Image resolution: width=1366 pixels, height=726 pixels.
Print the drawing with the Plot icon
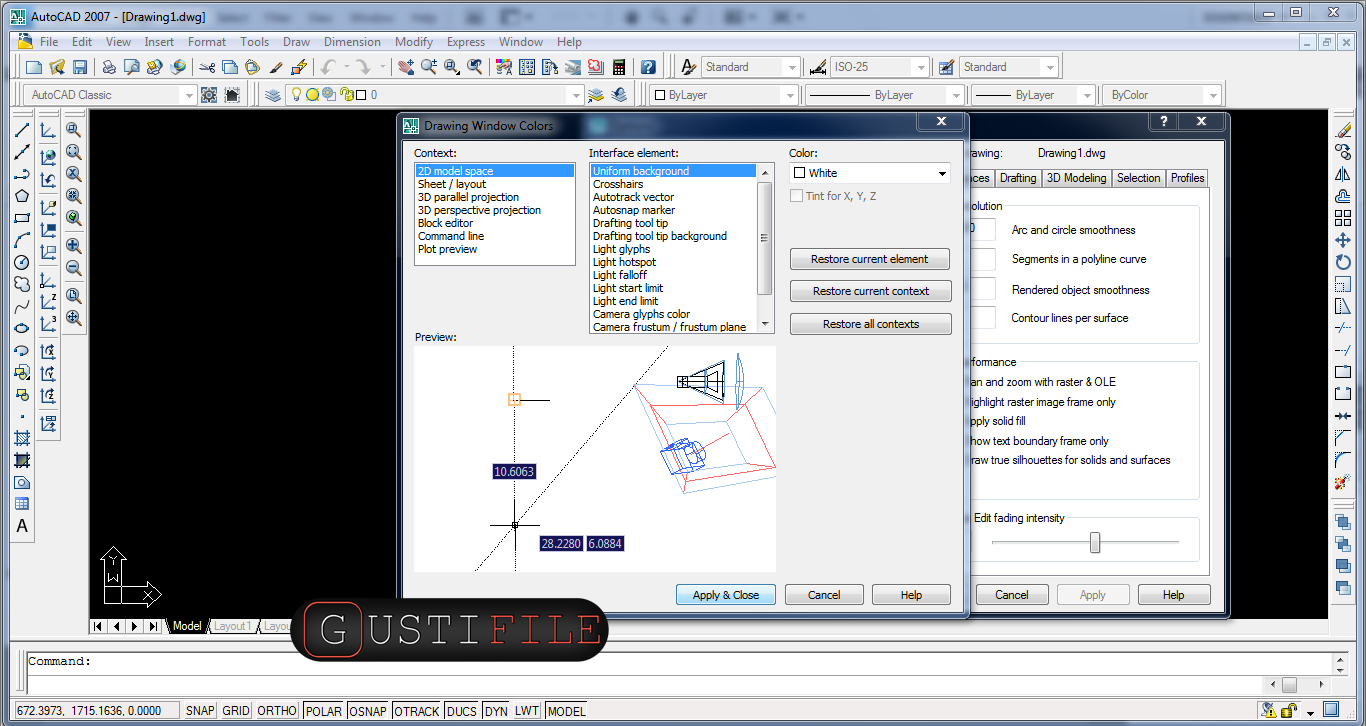(x=109, y=67)
